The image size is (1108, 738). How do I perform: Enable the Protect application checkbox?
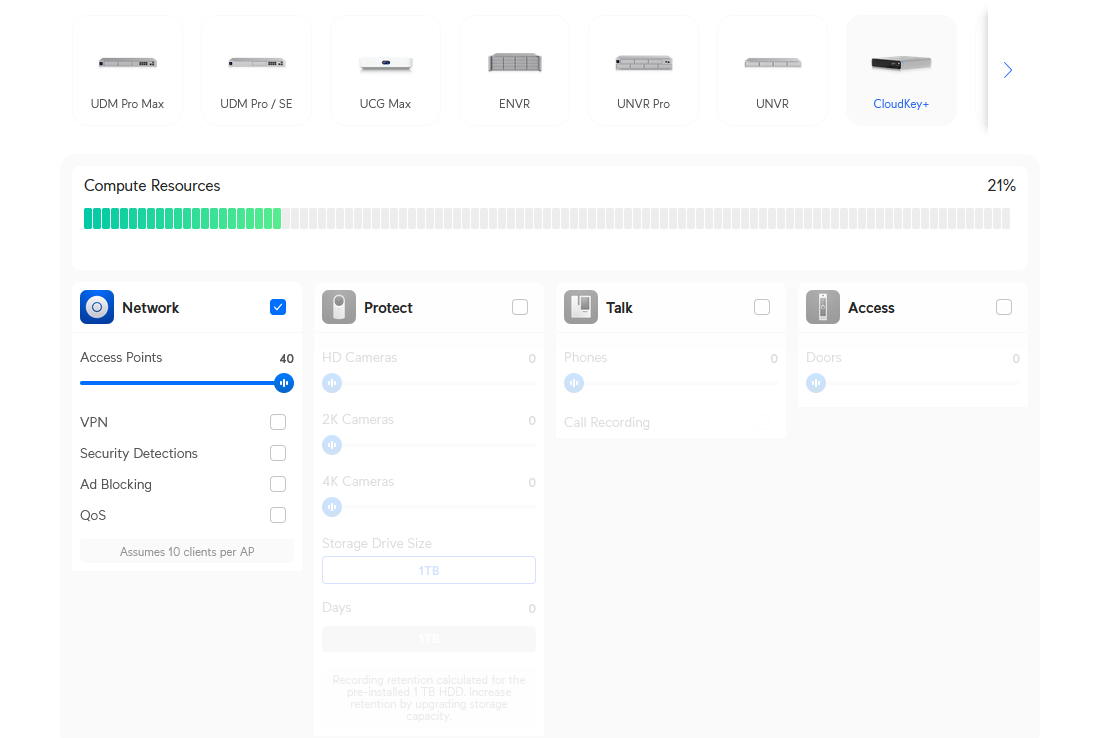tap(520, 307)
